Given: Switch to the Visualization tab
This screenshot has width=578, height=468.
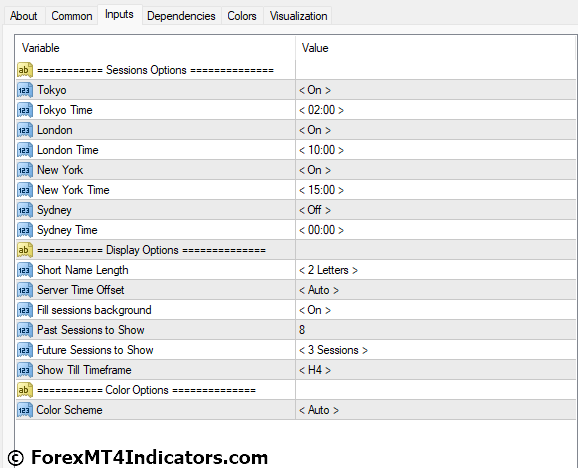Looking at the screenshot, I should click(298, 16).
